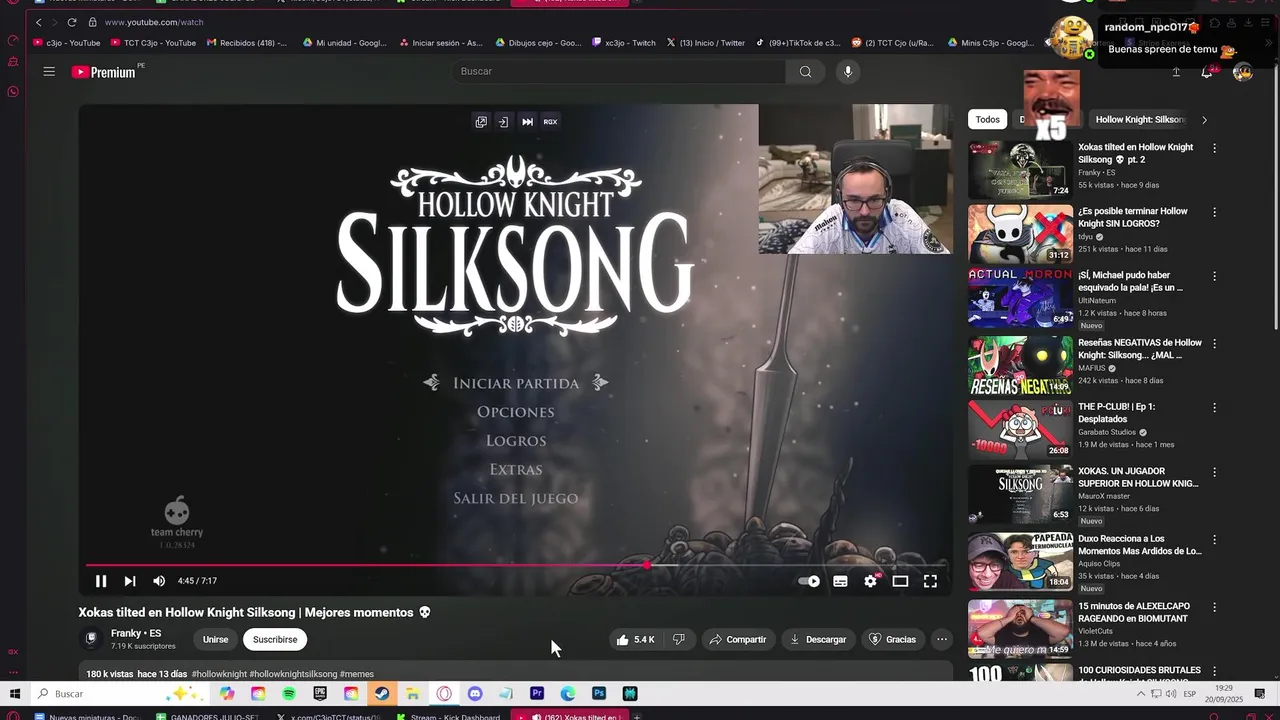
Task: Click the Descargar download button
Action: [817, 640]
